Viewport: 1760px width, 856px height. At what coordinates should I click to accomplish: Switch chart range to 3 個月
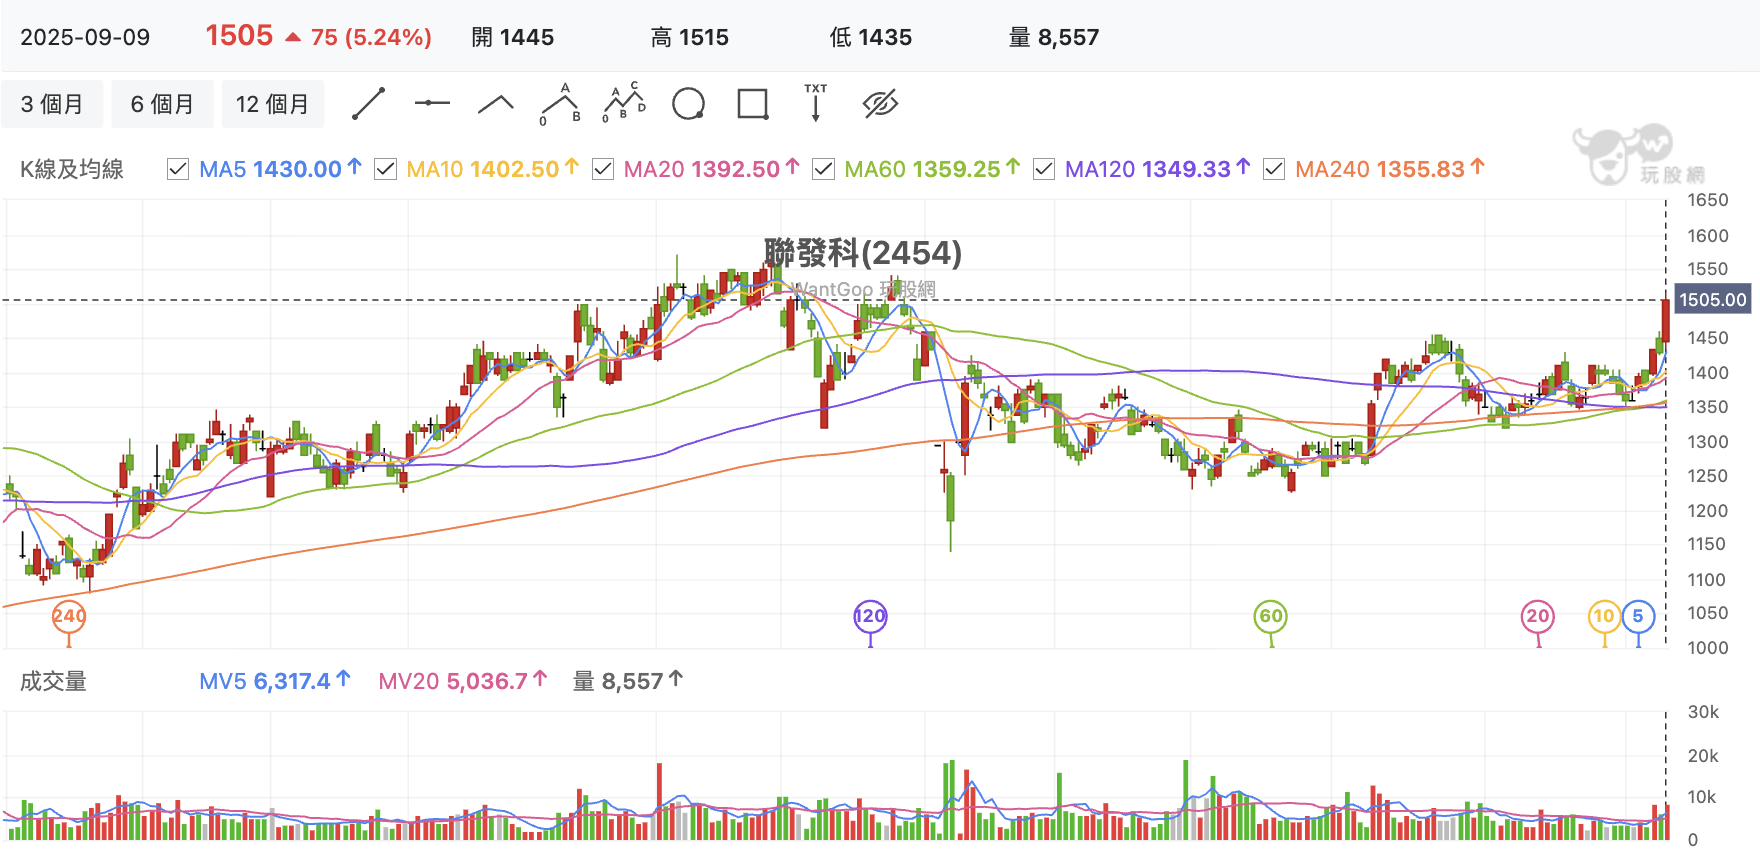click(52, 104)
